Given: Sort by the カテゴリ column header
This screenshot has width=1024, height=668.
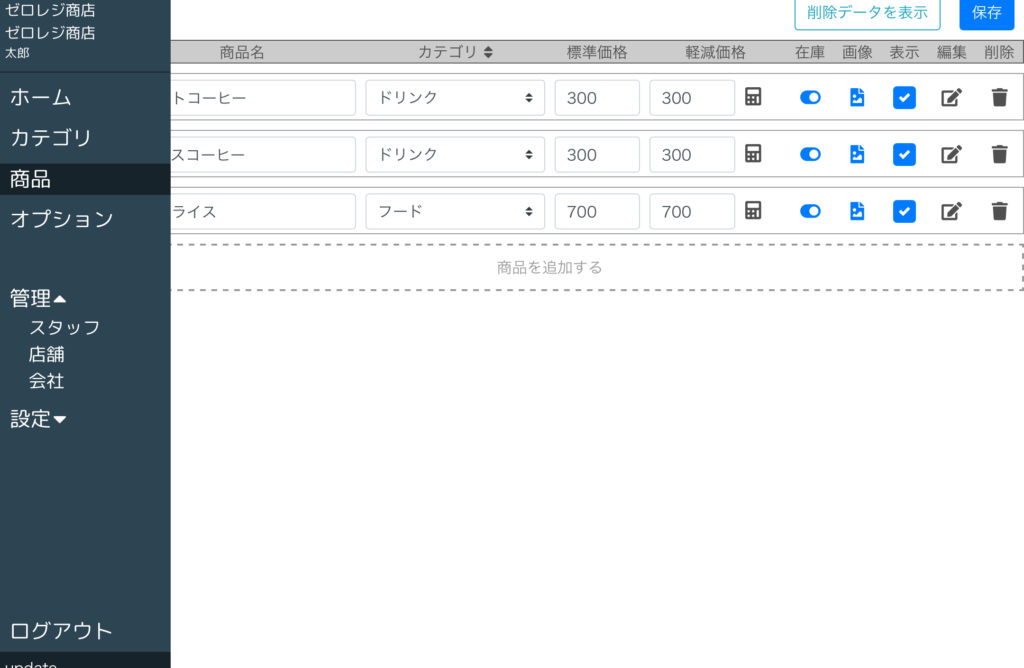Looking at the screenshot, I should click(455, 52).
